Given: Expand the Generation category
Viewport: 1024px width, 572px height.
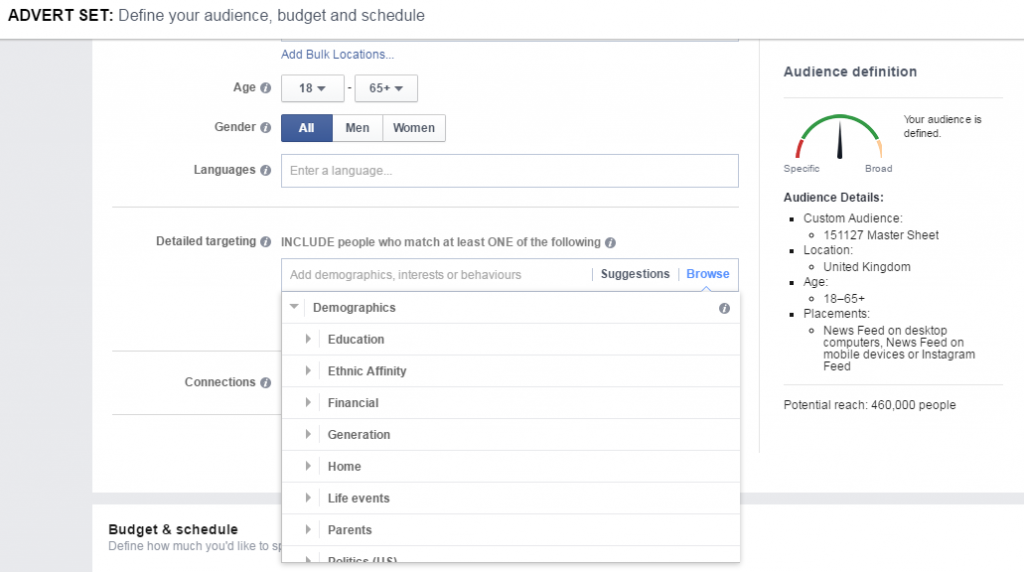Looking at the screenshot, I should 308,434.
